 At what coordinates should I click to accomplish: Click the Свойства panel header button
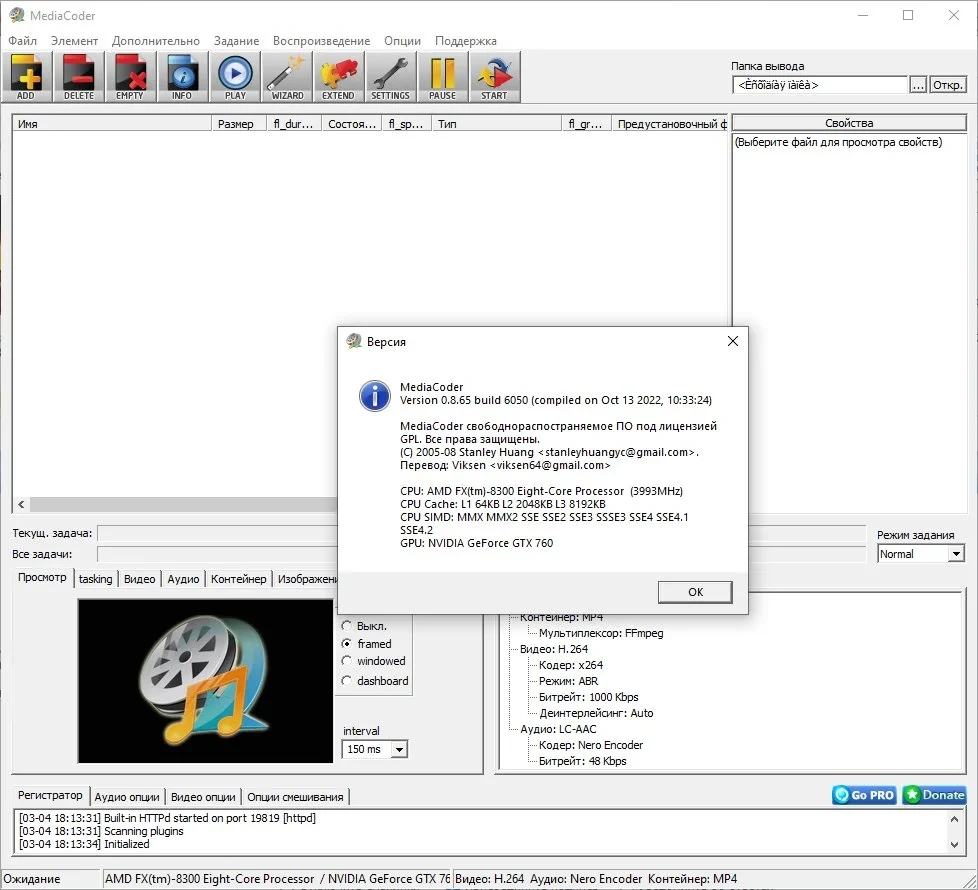pos(849,123)
